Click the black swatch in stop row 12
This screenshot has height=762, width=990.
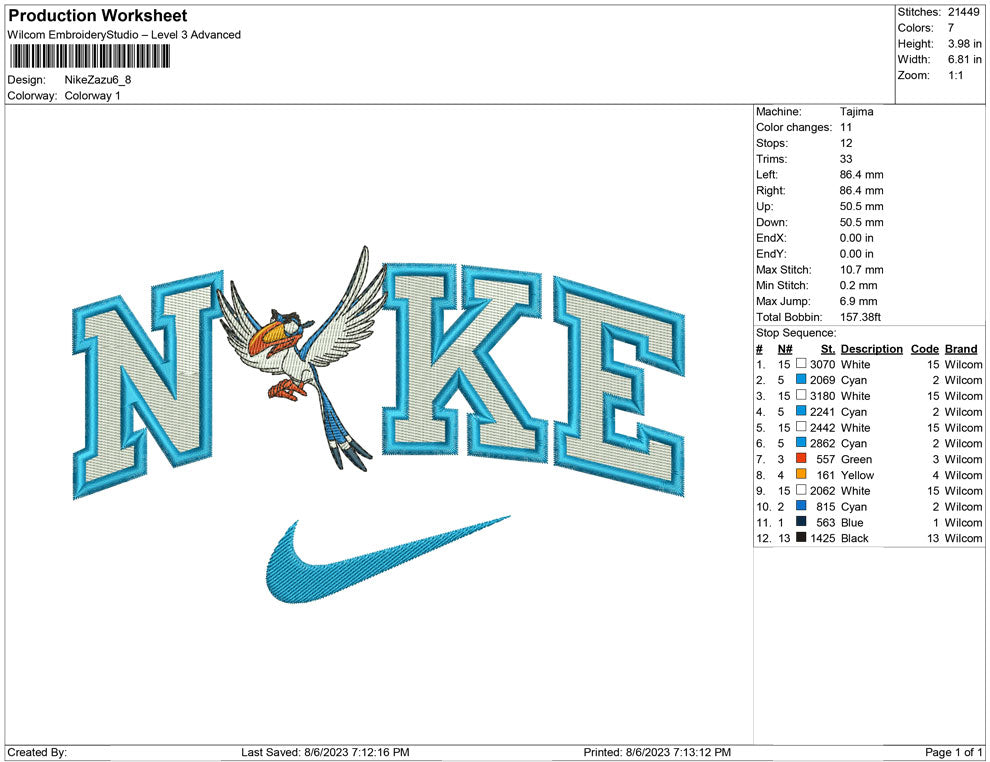[x=801, y=537]
